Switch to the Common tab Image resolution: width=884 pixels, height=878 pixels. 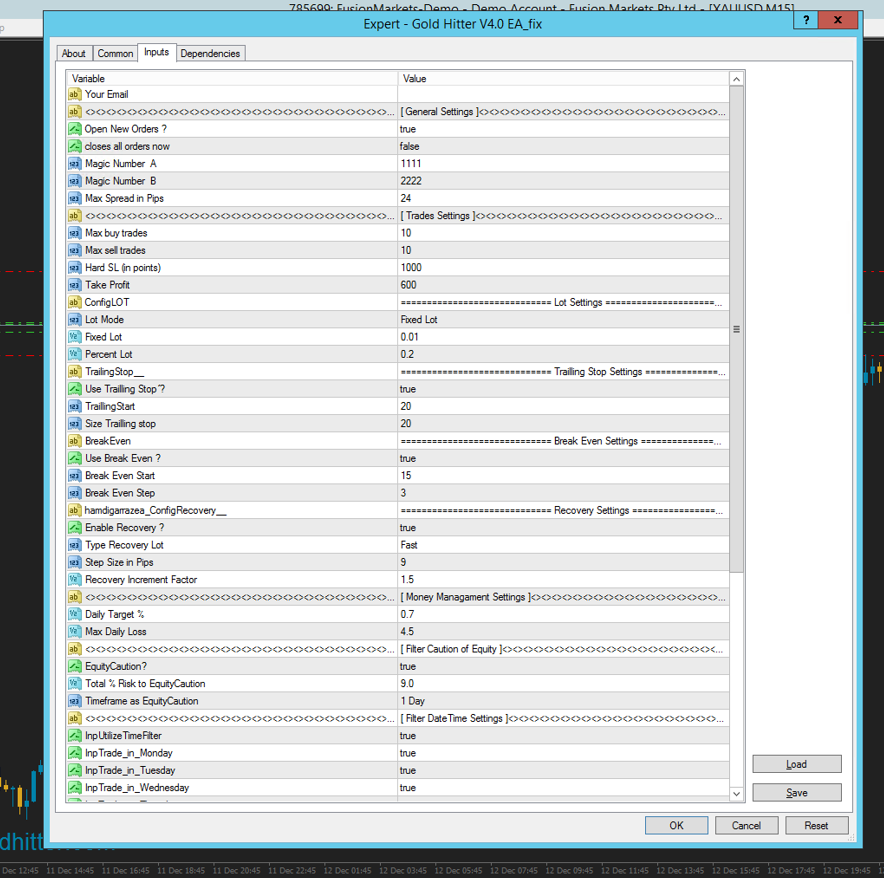point(115,53)
